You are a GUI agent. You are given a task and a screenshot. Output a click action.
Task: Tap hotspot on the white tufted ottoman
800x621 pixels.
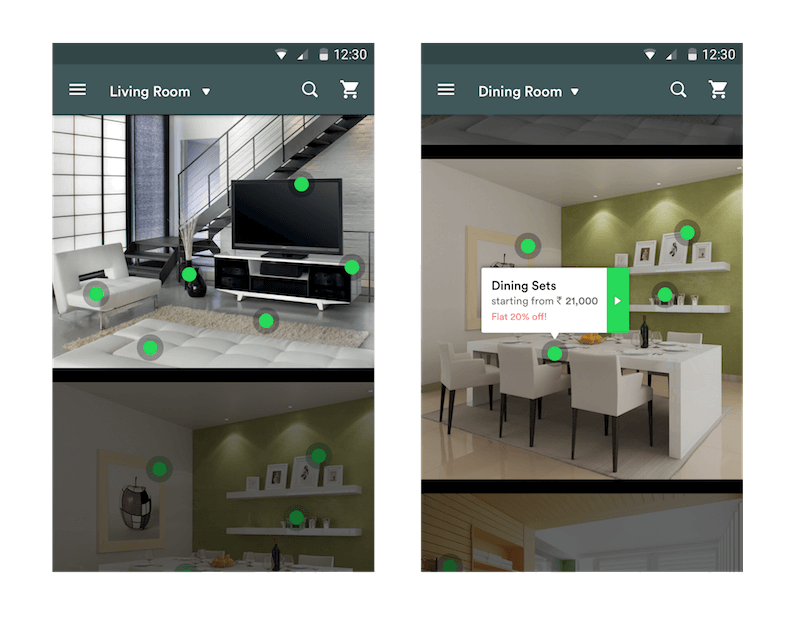(150, 348)
